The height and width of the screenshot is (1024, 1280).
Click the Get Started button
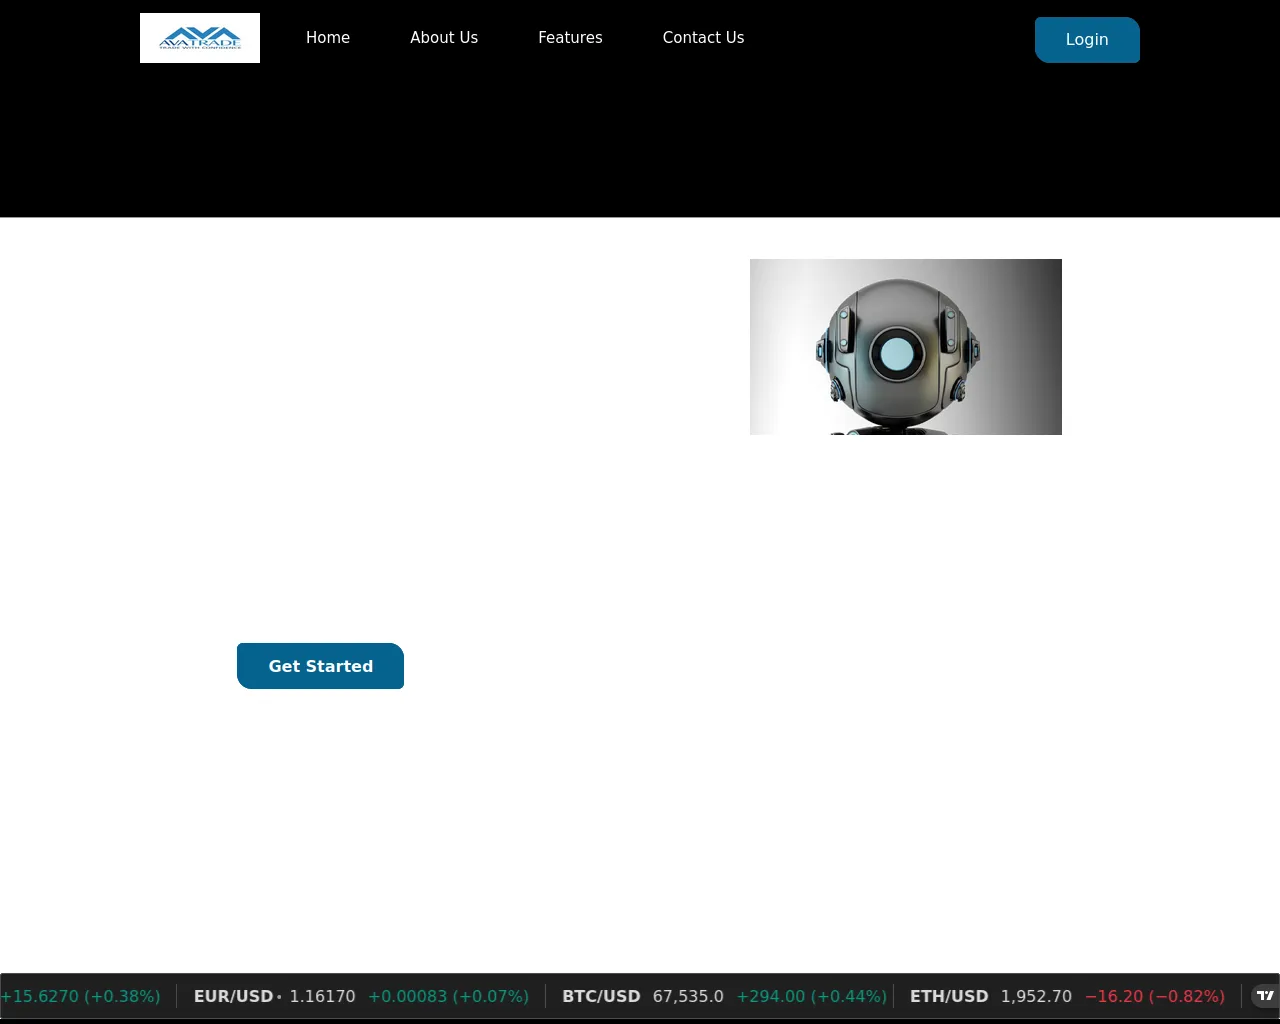coord(320,666)
